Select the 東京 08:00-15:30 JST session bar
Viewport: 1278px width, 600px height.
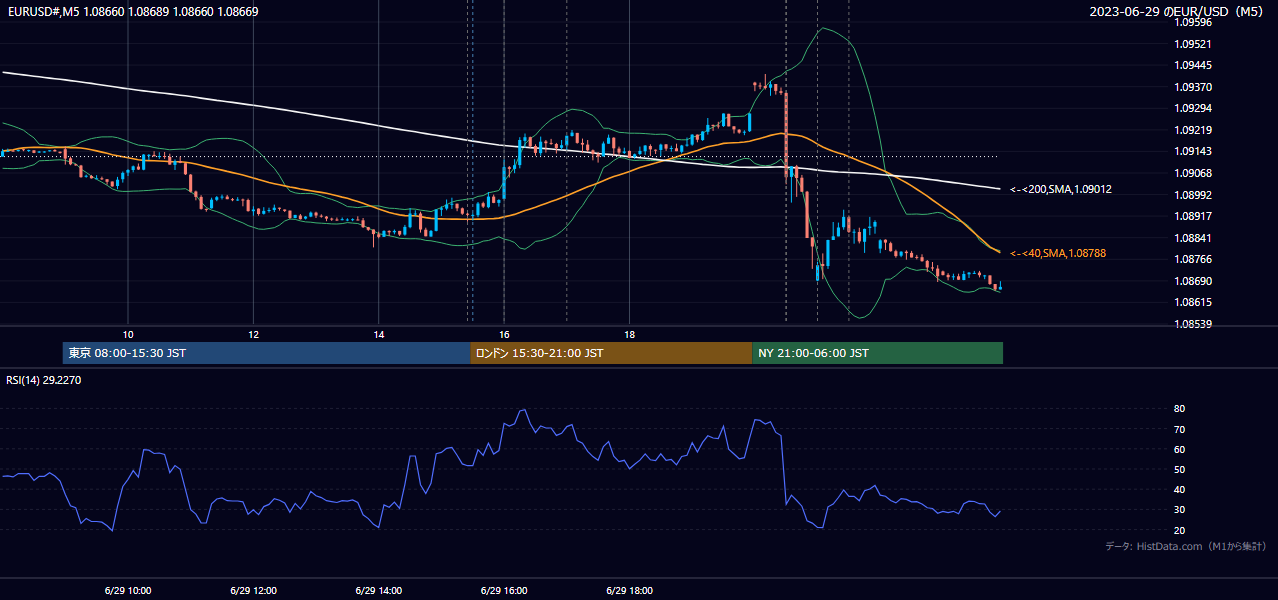coord(266,353)
